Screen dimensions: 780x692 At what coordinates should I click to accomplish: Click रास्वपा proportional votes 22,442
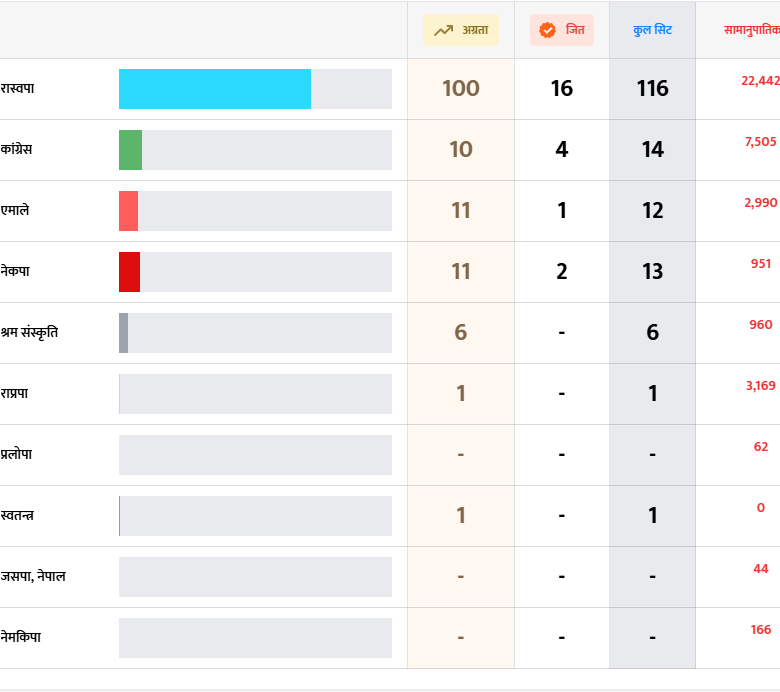coord(760,81)
